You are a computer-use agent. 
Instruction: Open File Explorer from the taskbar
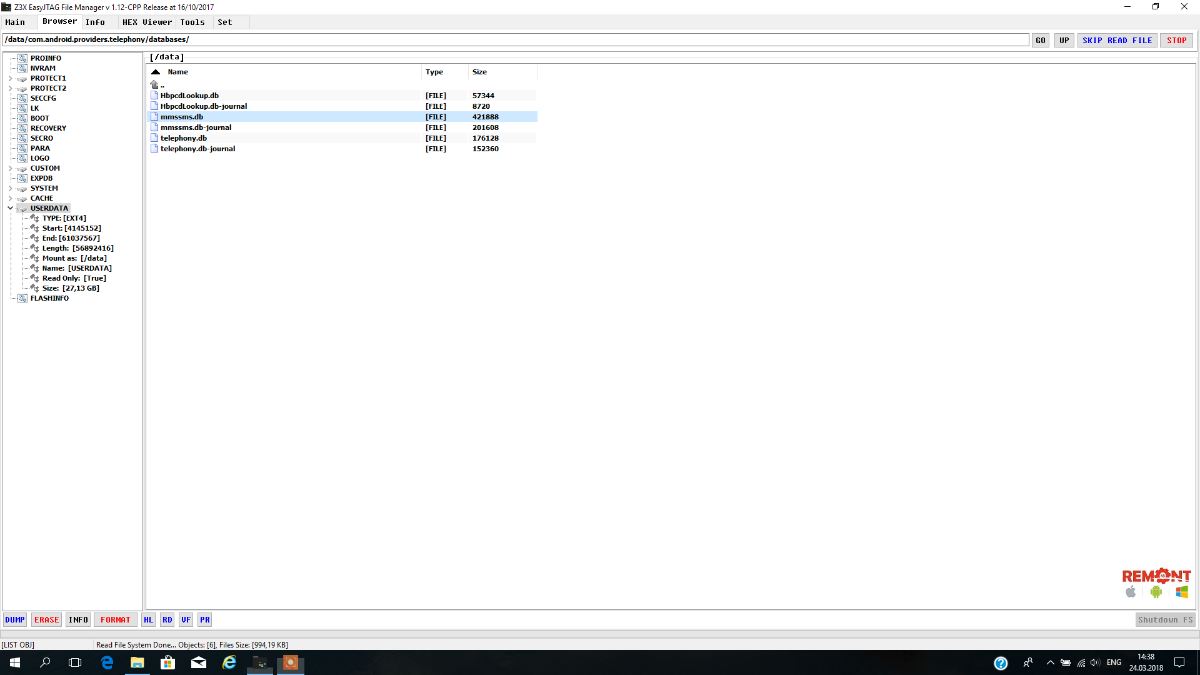[137, 663]
